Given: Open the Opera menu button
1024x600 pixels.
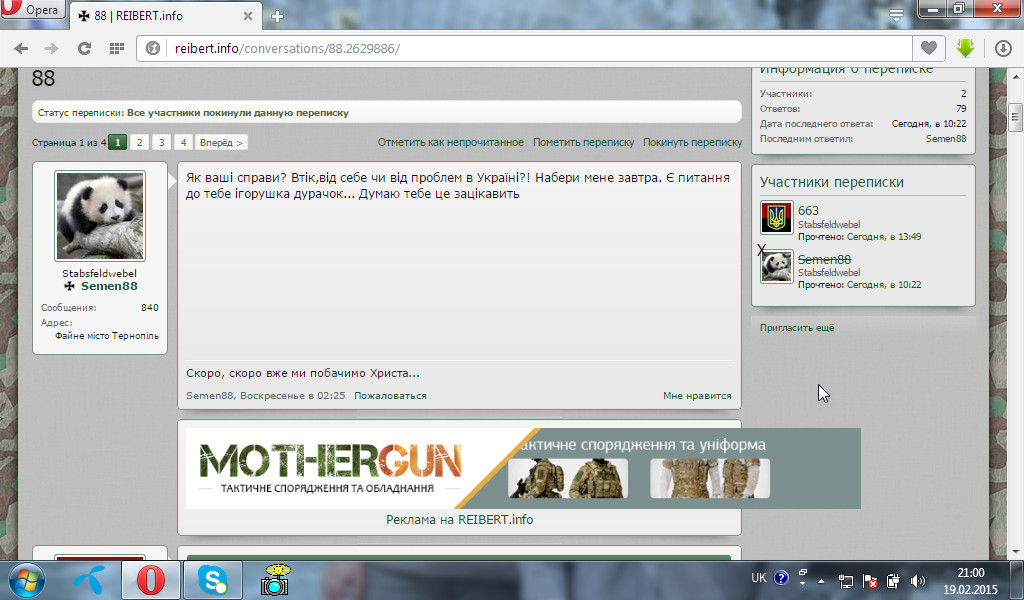Looking at the screenshot, I should 33,9.
